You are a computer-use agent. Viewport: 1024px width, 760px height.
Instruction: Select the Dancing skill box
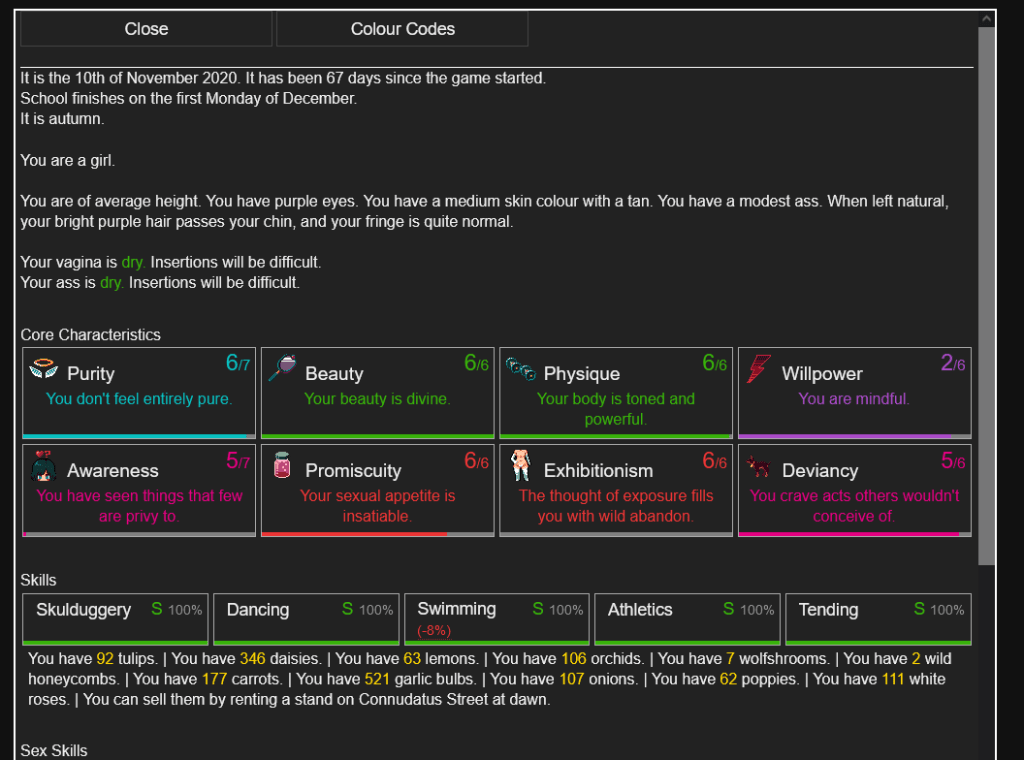(x=306, y=619)
